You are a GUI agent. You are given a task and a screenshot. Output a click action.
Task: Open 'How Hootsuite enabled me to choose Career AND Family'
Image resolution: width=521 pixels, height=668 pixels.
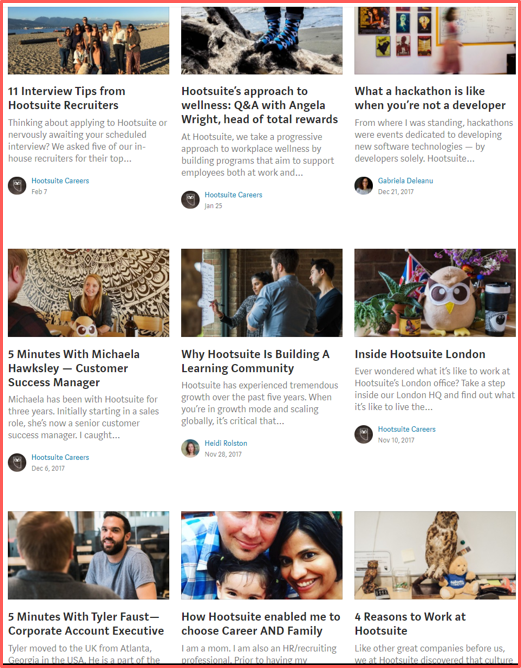(x=261, y=624)
